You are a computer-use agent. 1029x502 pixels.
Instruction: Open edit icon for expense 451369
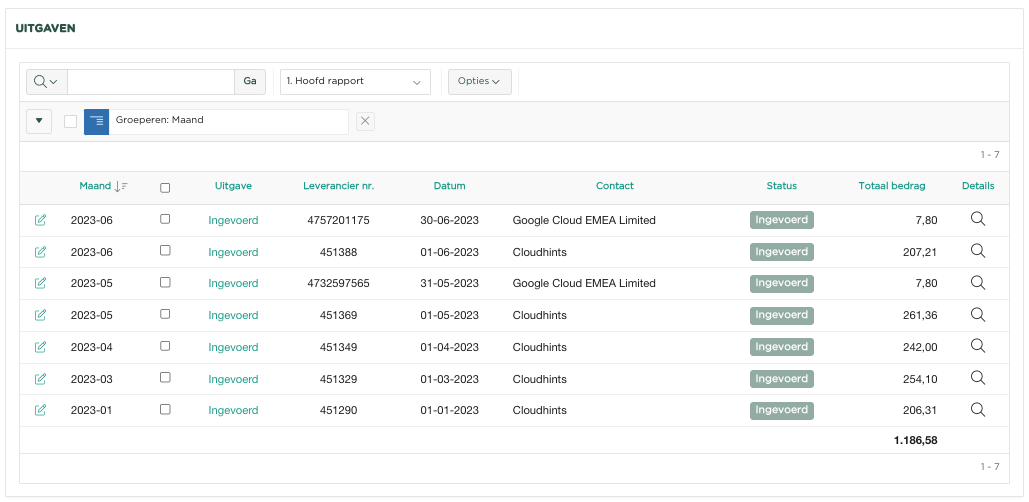[x=40, y=315]
